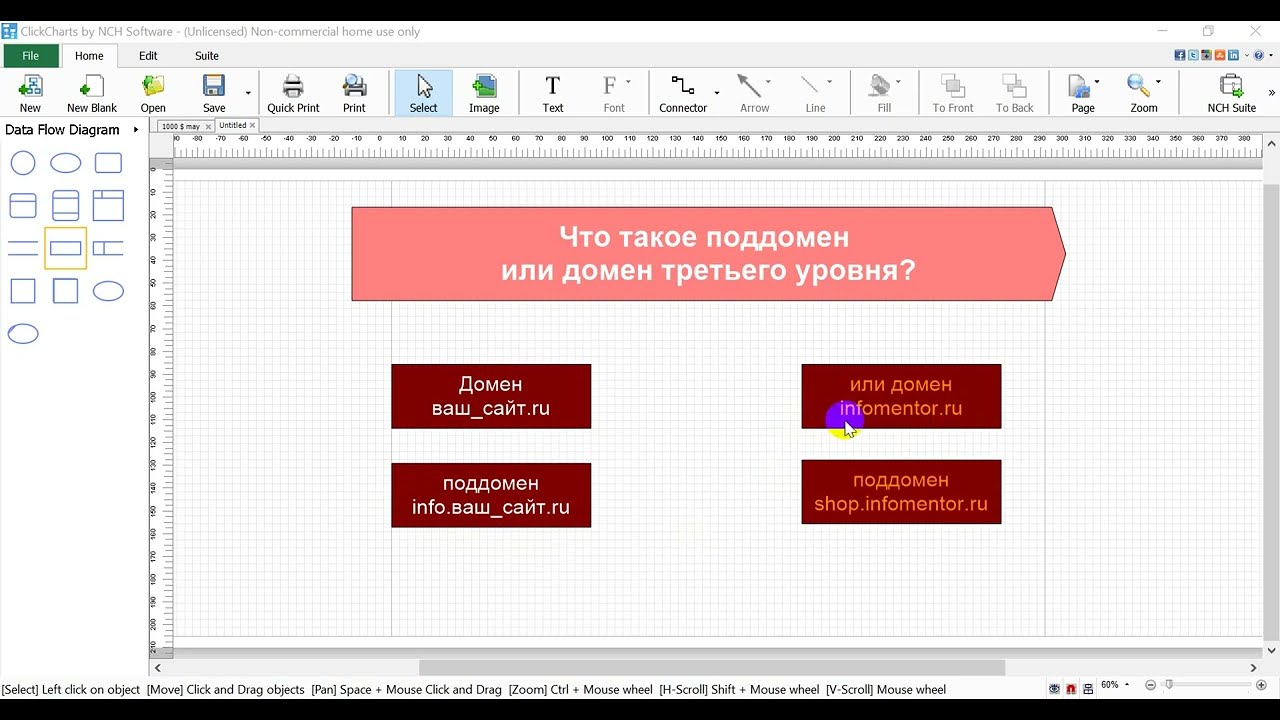The width and height of the screenshot is (1280, 720).
Task: Pick the circle shape in Data Flow Diagram
Action: tap(23, 163)
